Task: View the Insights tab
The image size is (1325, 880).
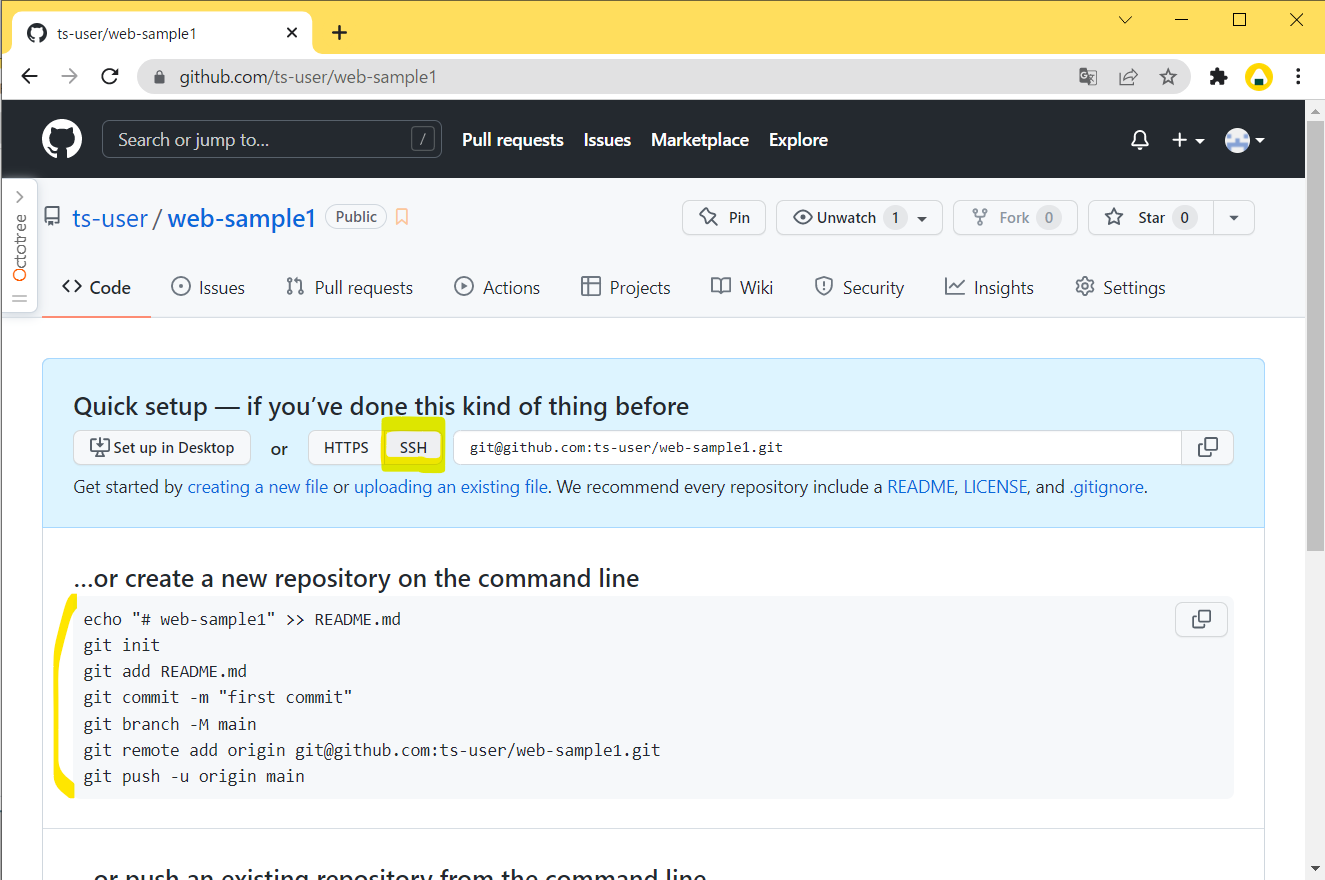Action: click(x=989, y=287)
